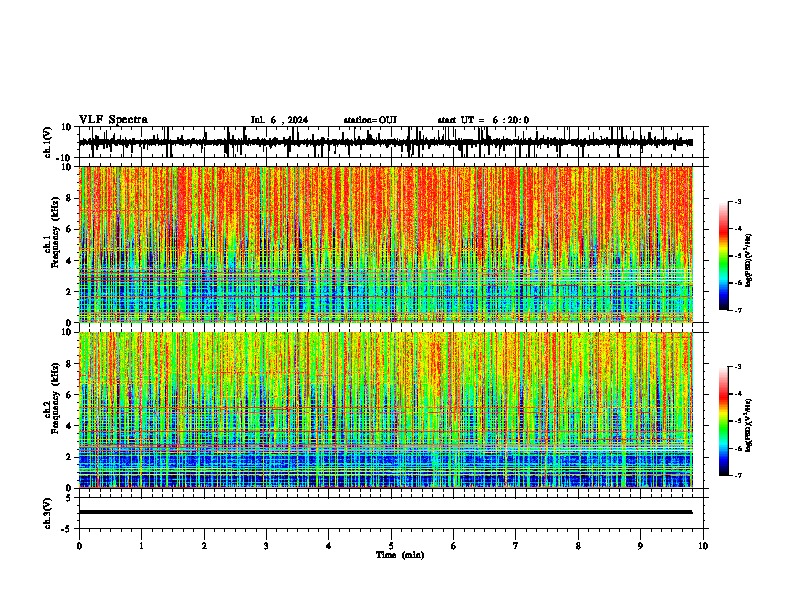Click the ch.1 voltage waveform trace
Image resolution: width=792 pixels, height=612 pixels.
pyautogui.click(x=386, y=142)
